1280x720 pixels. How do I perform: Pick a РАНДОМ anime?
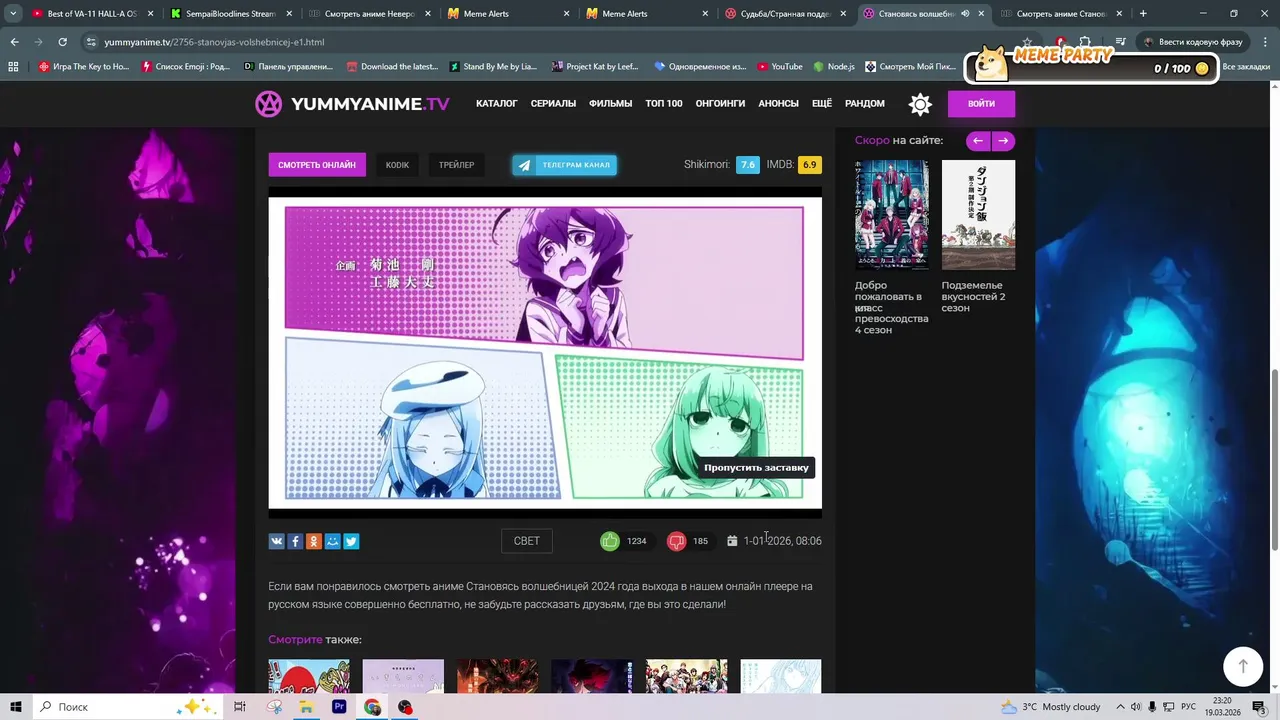point(865,104)
